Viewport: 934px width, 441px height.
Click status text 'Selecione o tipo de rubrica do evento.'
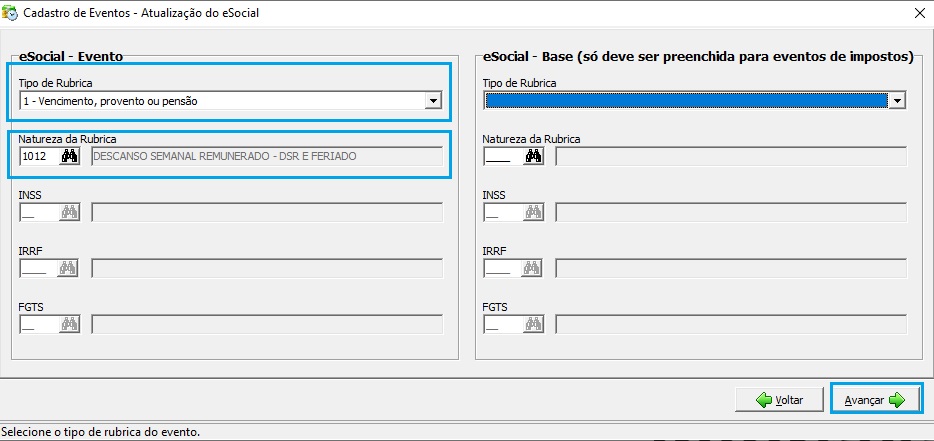[101, 432]
